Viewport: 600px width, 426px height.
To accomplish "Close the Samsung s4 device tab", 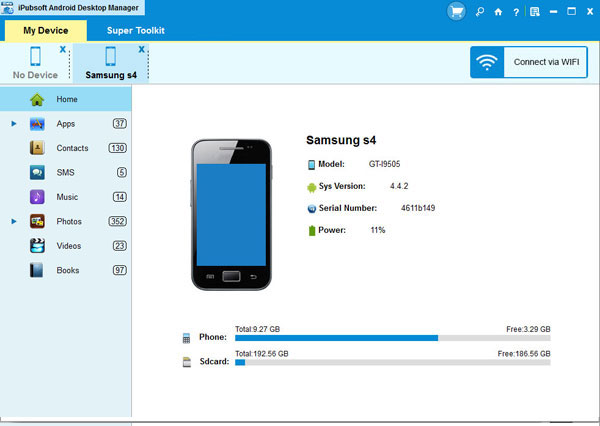I will pyautogui.click(x=142, y=49).
